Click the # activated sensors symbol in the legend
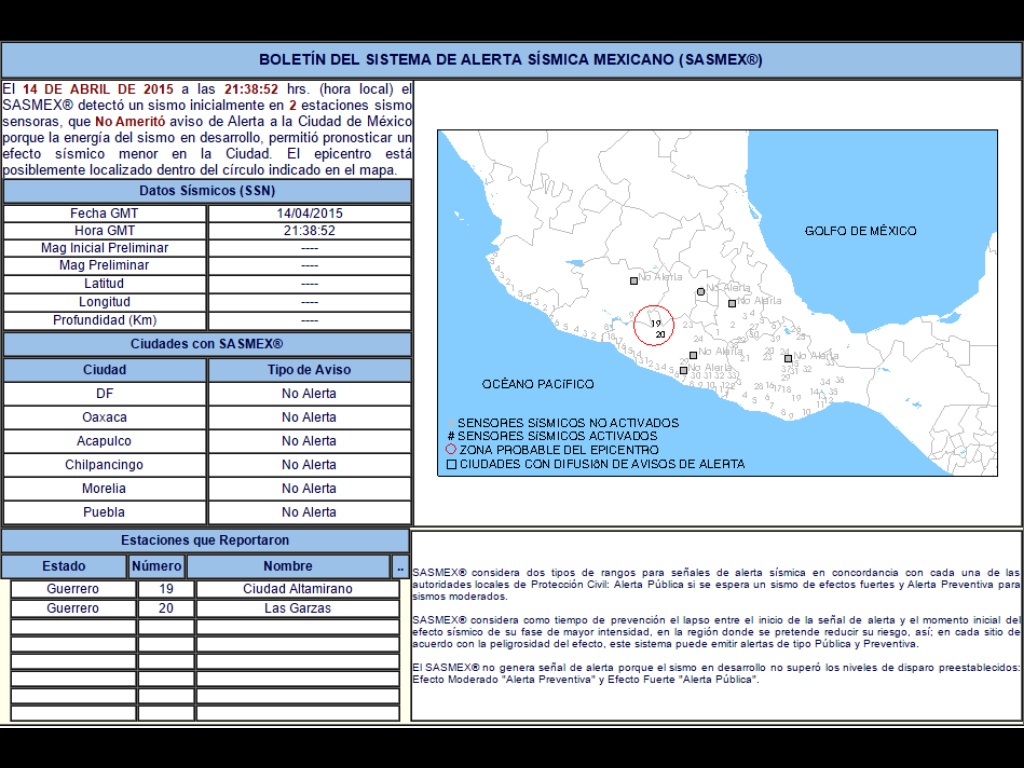This screenshot has height=768, width=1024. pyautogui.click(x=451, y=436)
